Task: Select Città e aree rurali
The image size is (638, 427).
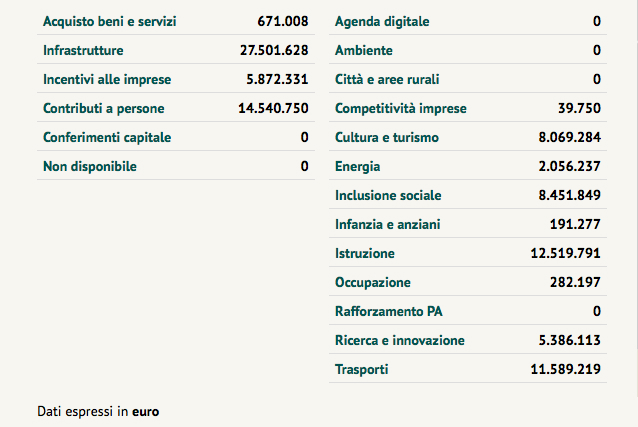Action: pos(387,79)
